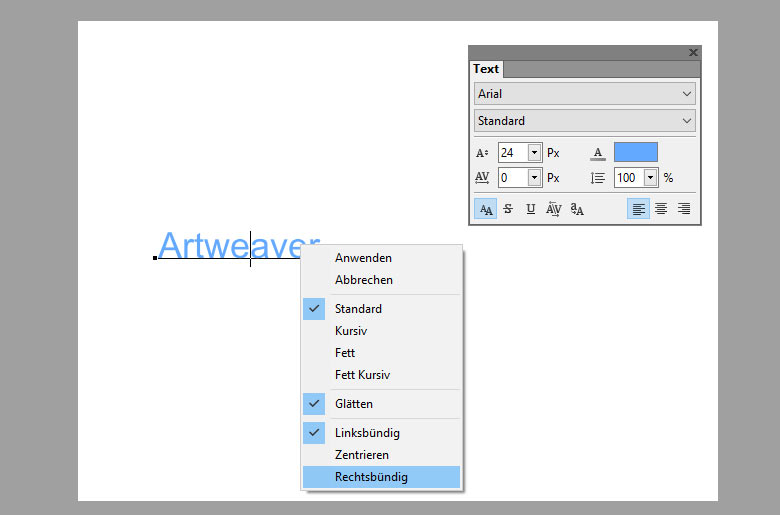The height and width of the screenshot is (515, 780).
Task: Align text right in Text panel
Action: coord(684,209)
